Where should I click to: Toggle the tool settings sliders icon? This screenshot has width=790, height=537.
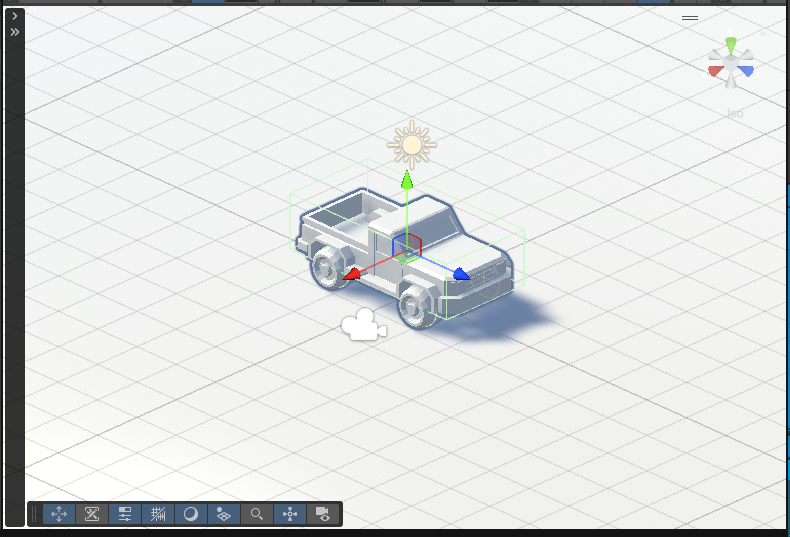(x=124, y=514)
